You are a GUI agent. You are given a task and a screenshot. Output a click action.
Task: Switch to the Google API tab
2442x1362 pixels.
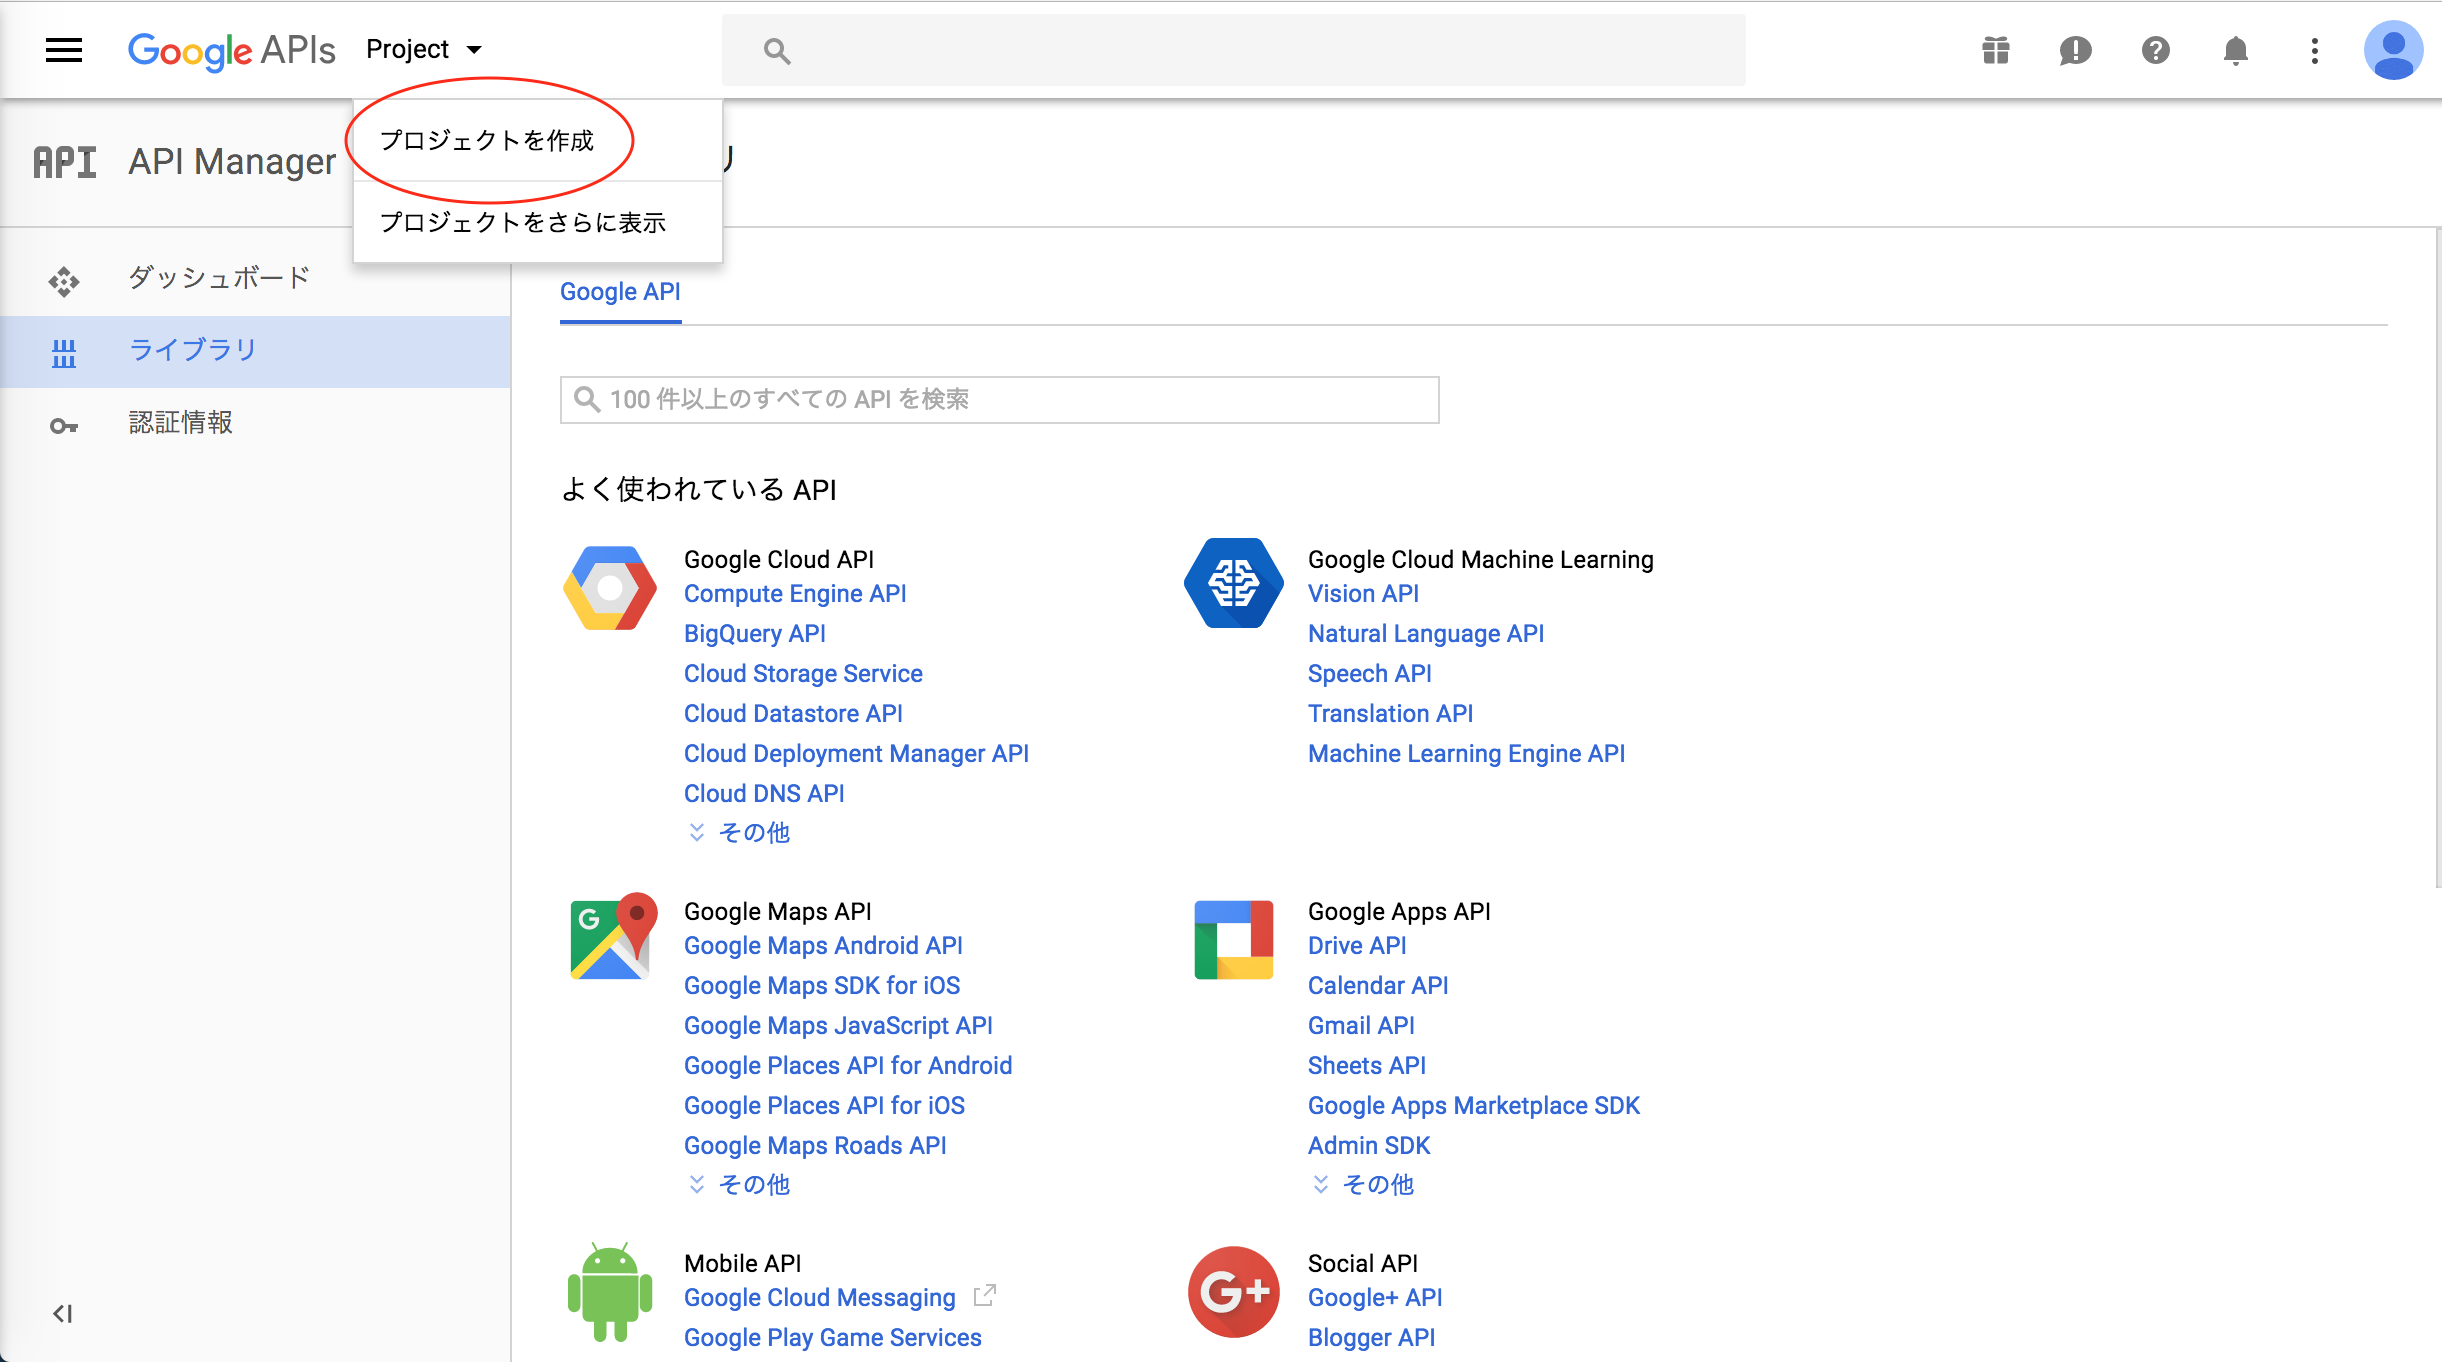pyautogui.click(x=620, y=291)
